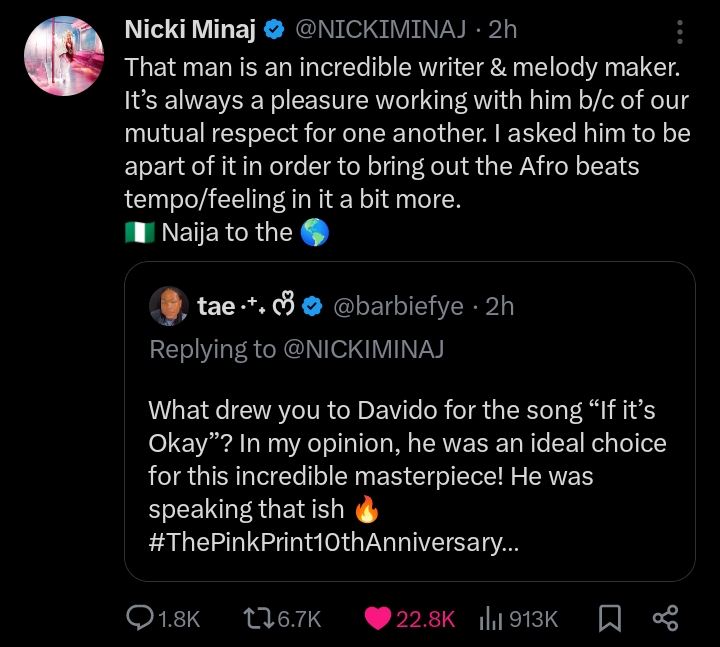Click the share icon
Screen dimensions: 720x647
coord(665,618)
